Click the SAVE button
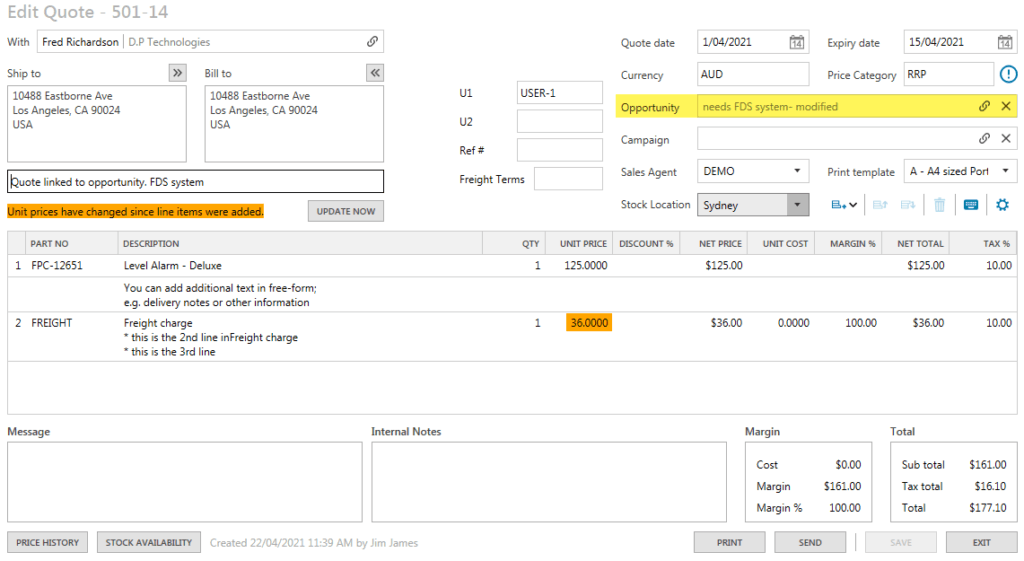The width and height of the screenshot is (1024, 561). [x=901, y=542]
